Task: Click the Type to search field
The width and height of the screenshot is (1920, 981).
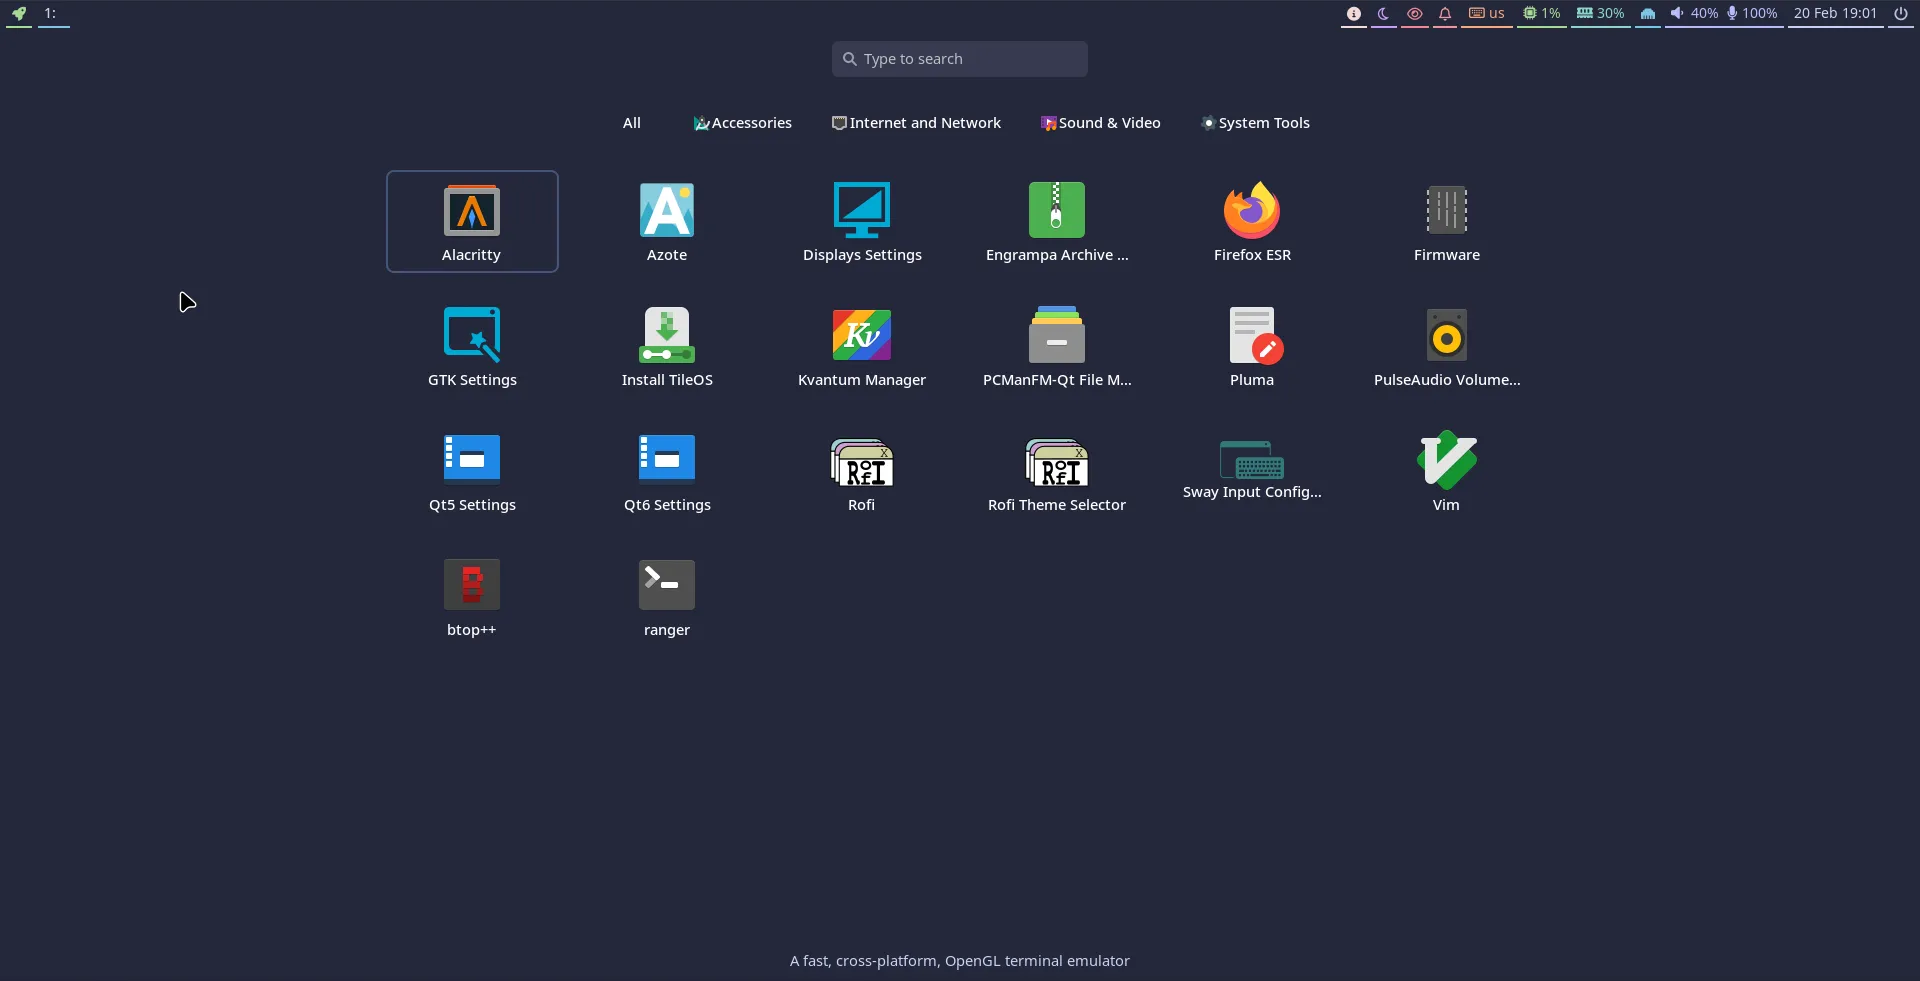Action: (x=958, y=58)
